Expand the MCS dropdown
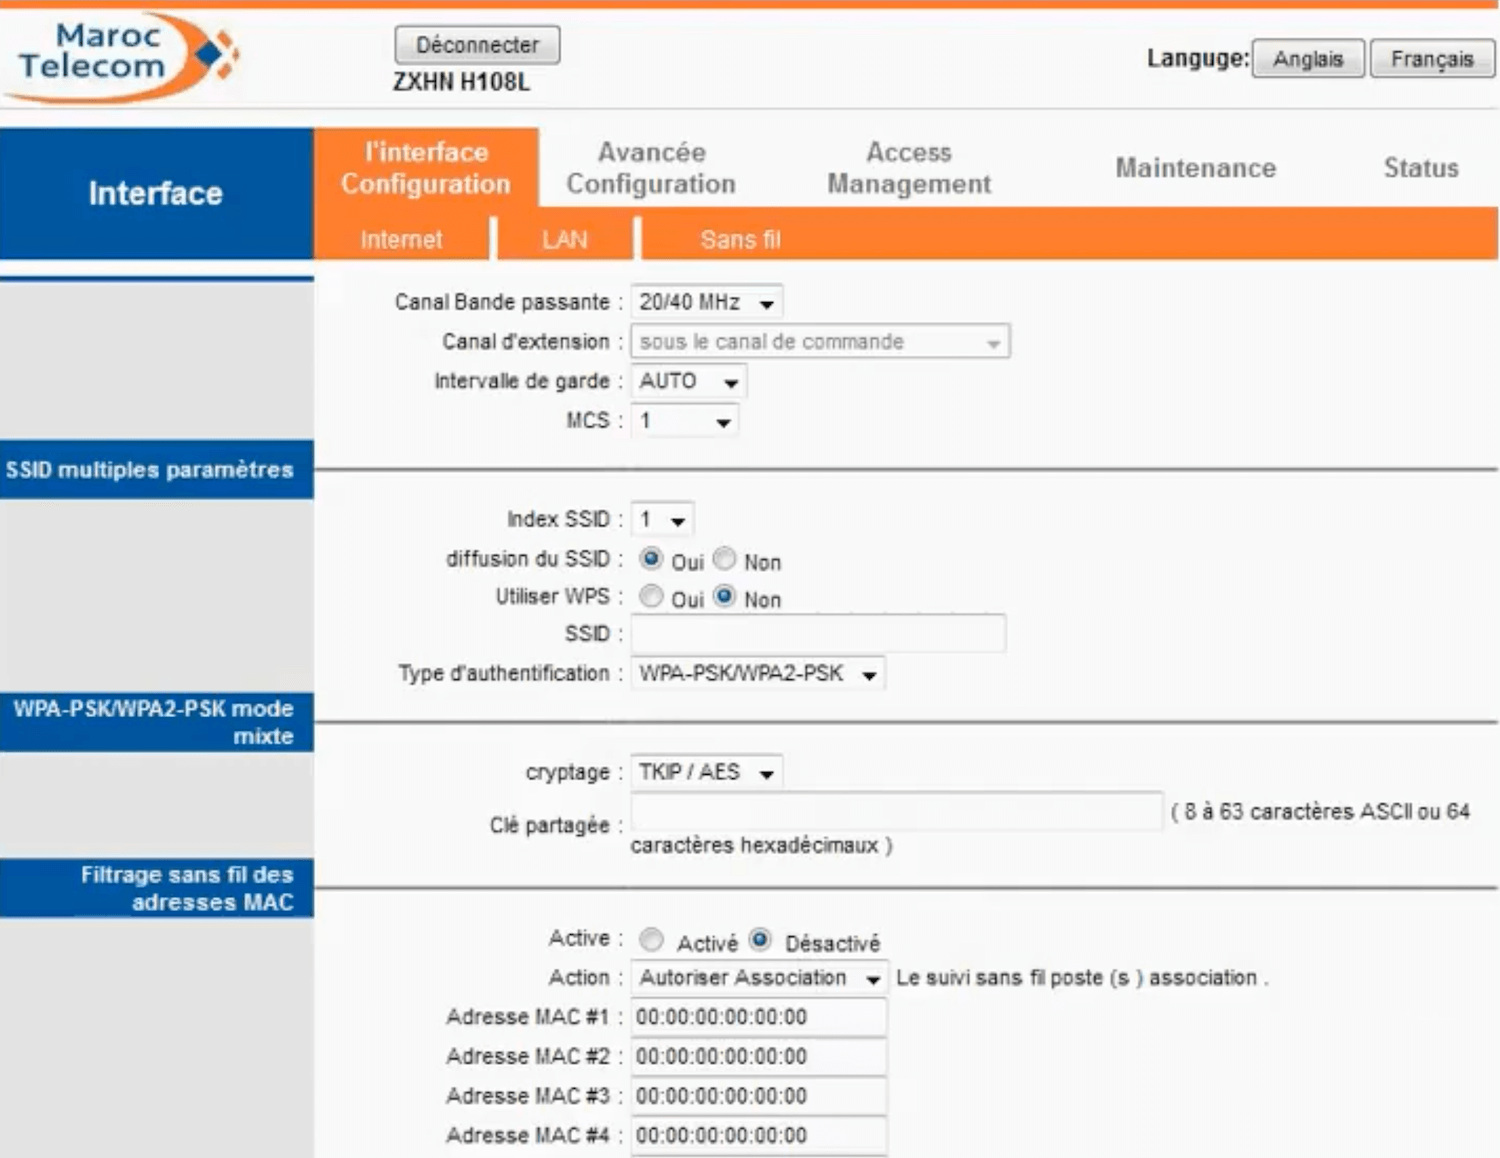This screenshot has width=1500, height=1158. pos(685,421)
